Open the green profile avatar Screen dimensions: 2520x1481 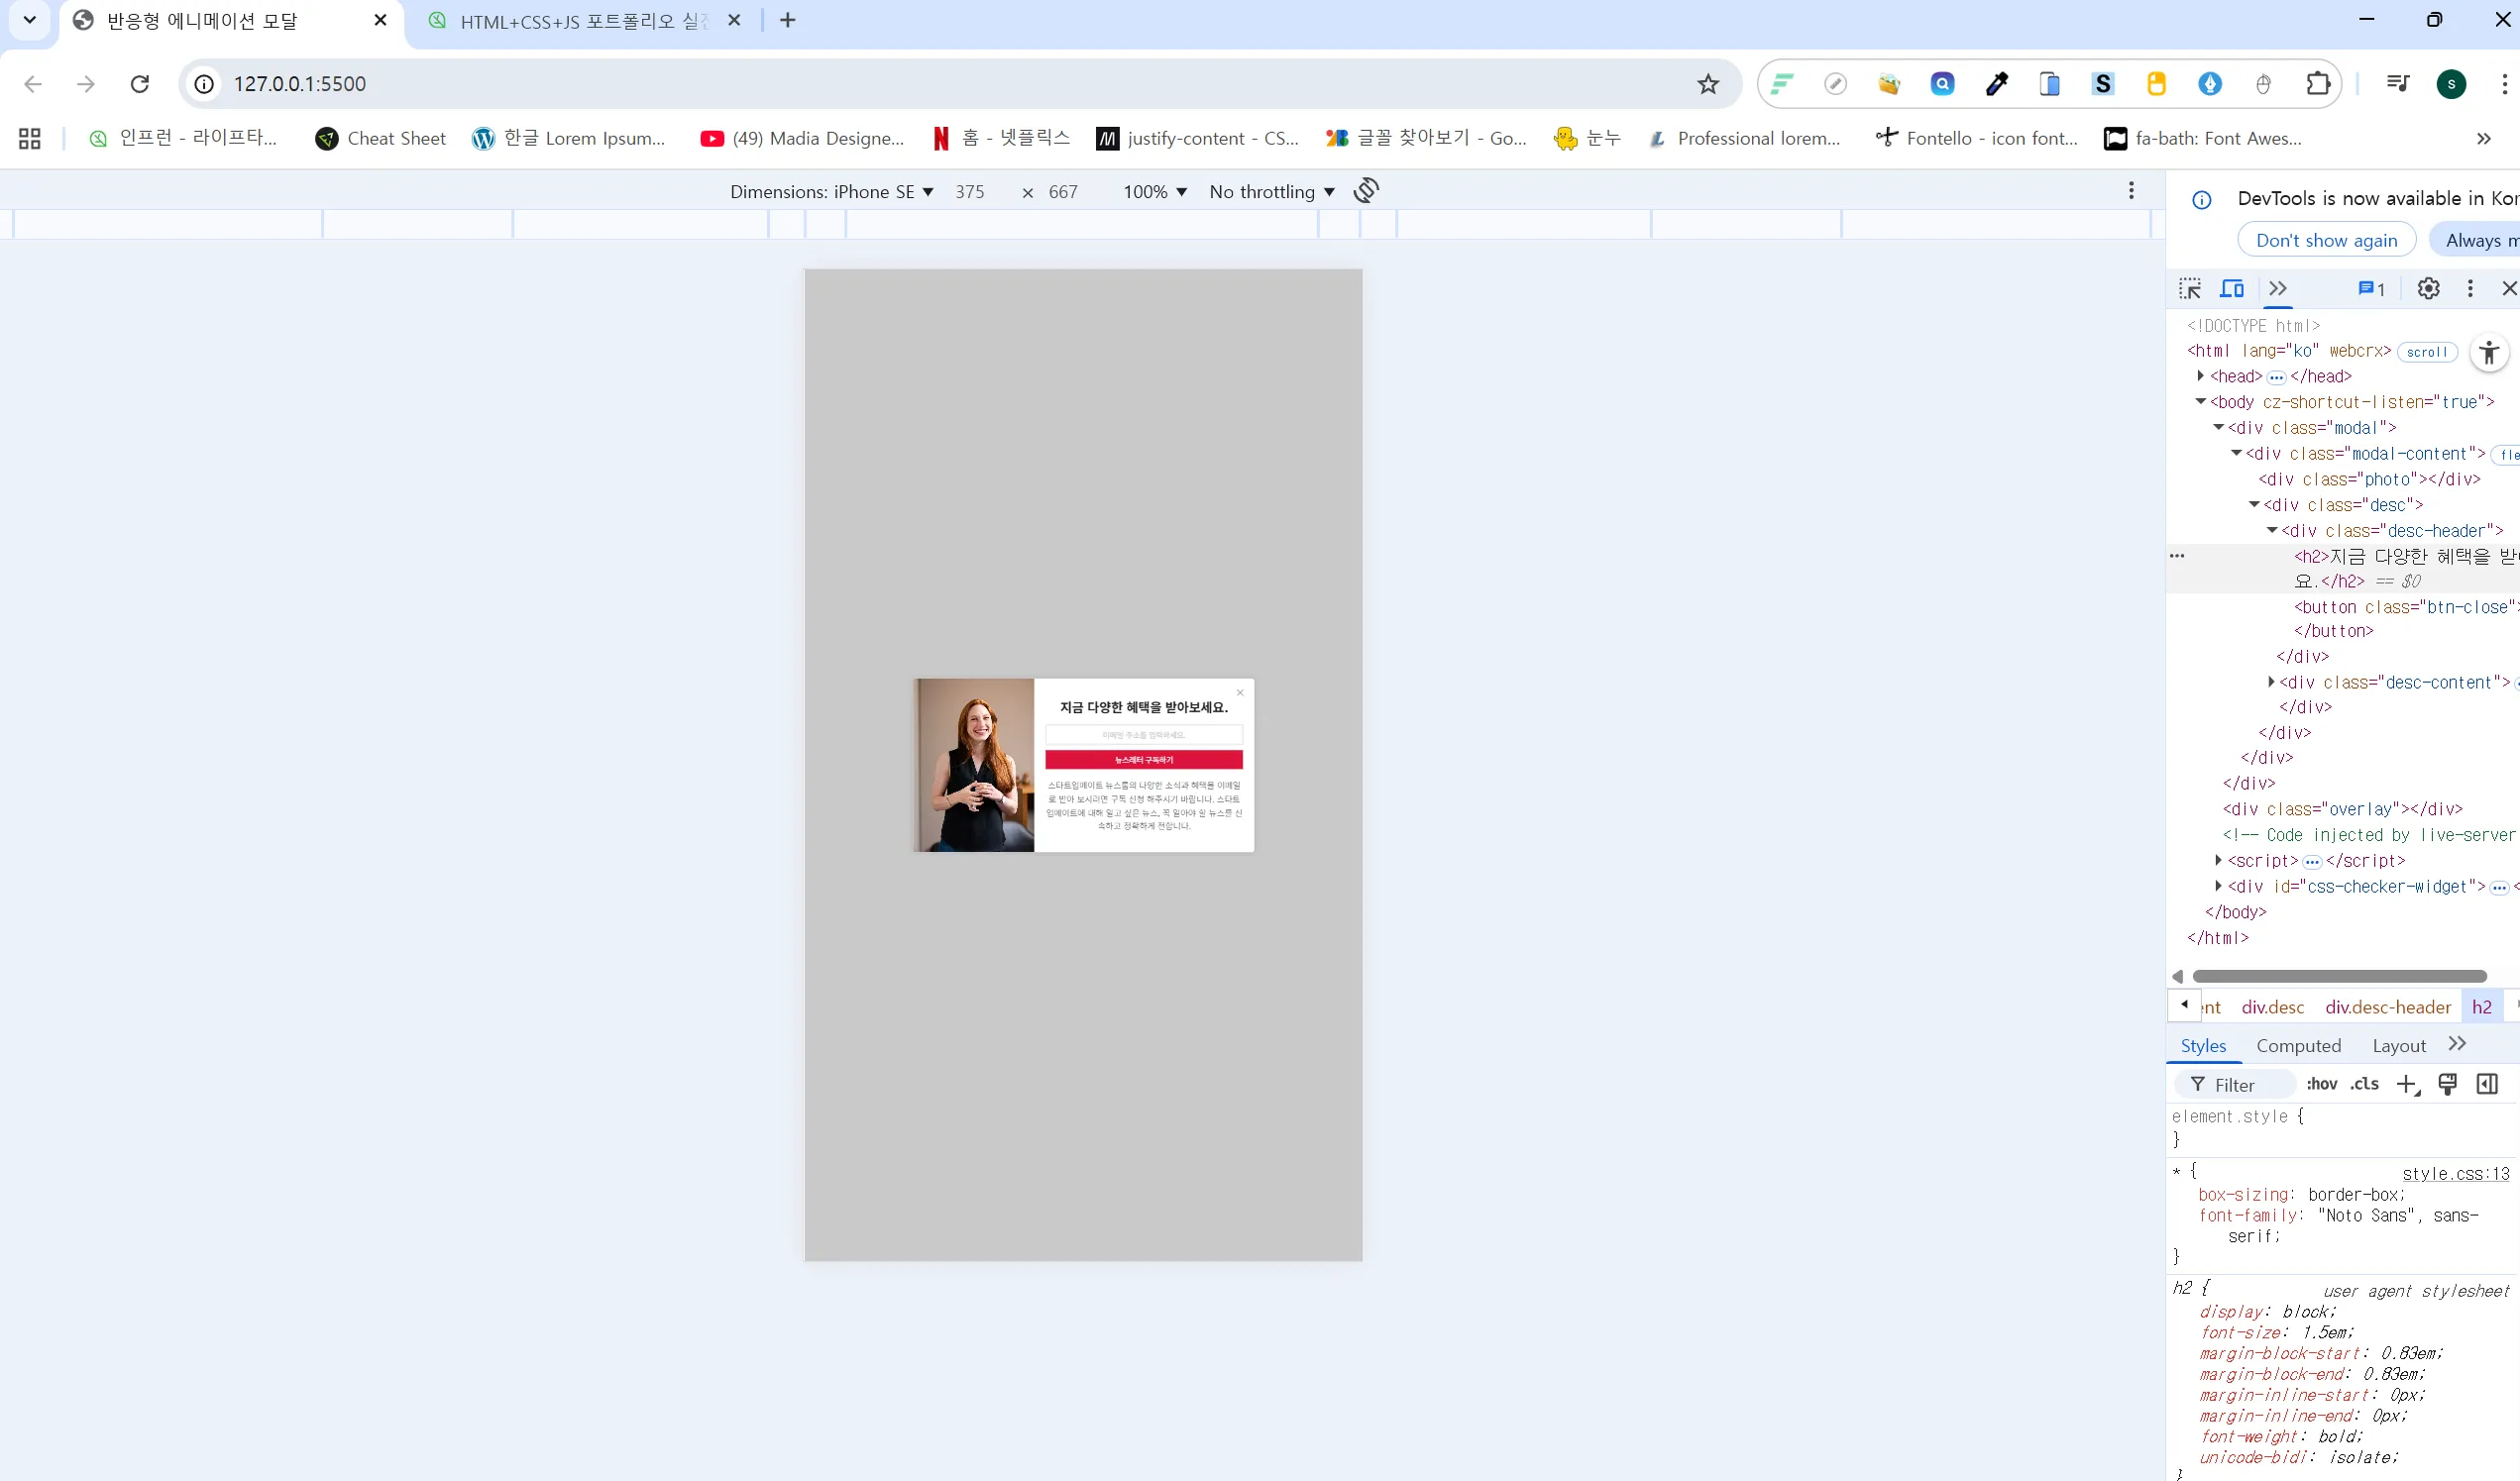[x=2451, y=84]
